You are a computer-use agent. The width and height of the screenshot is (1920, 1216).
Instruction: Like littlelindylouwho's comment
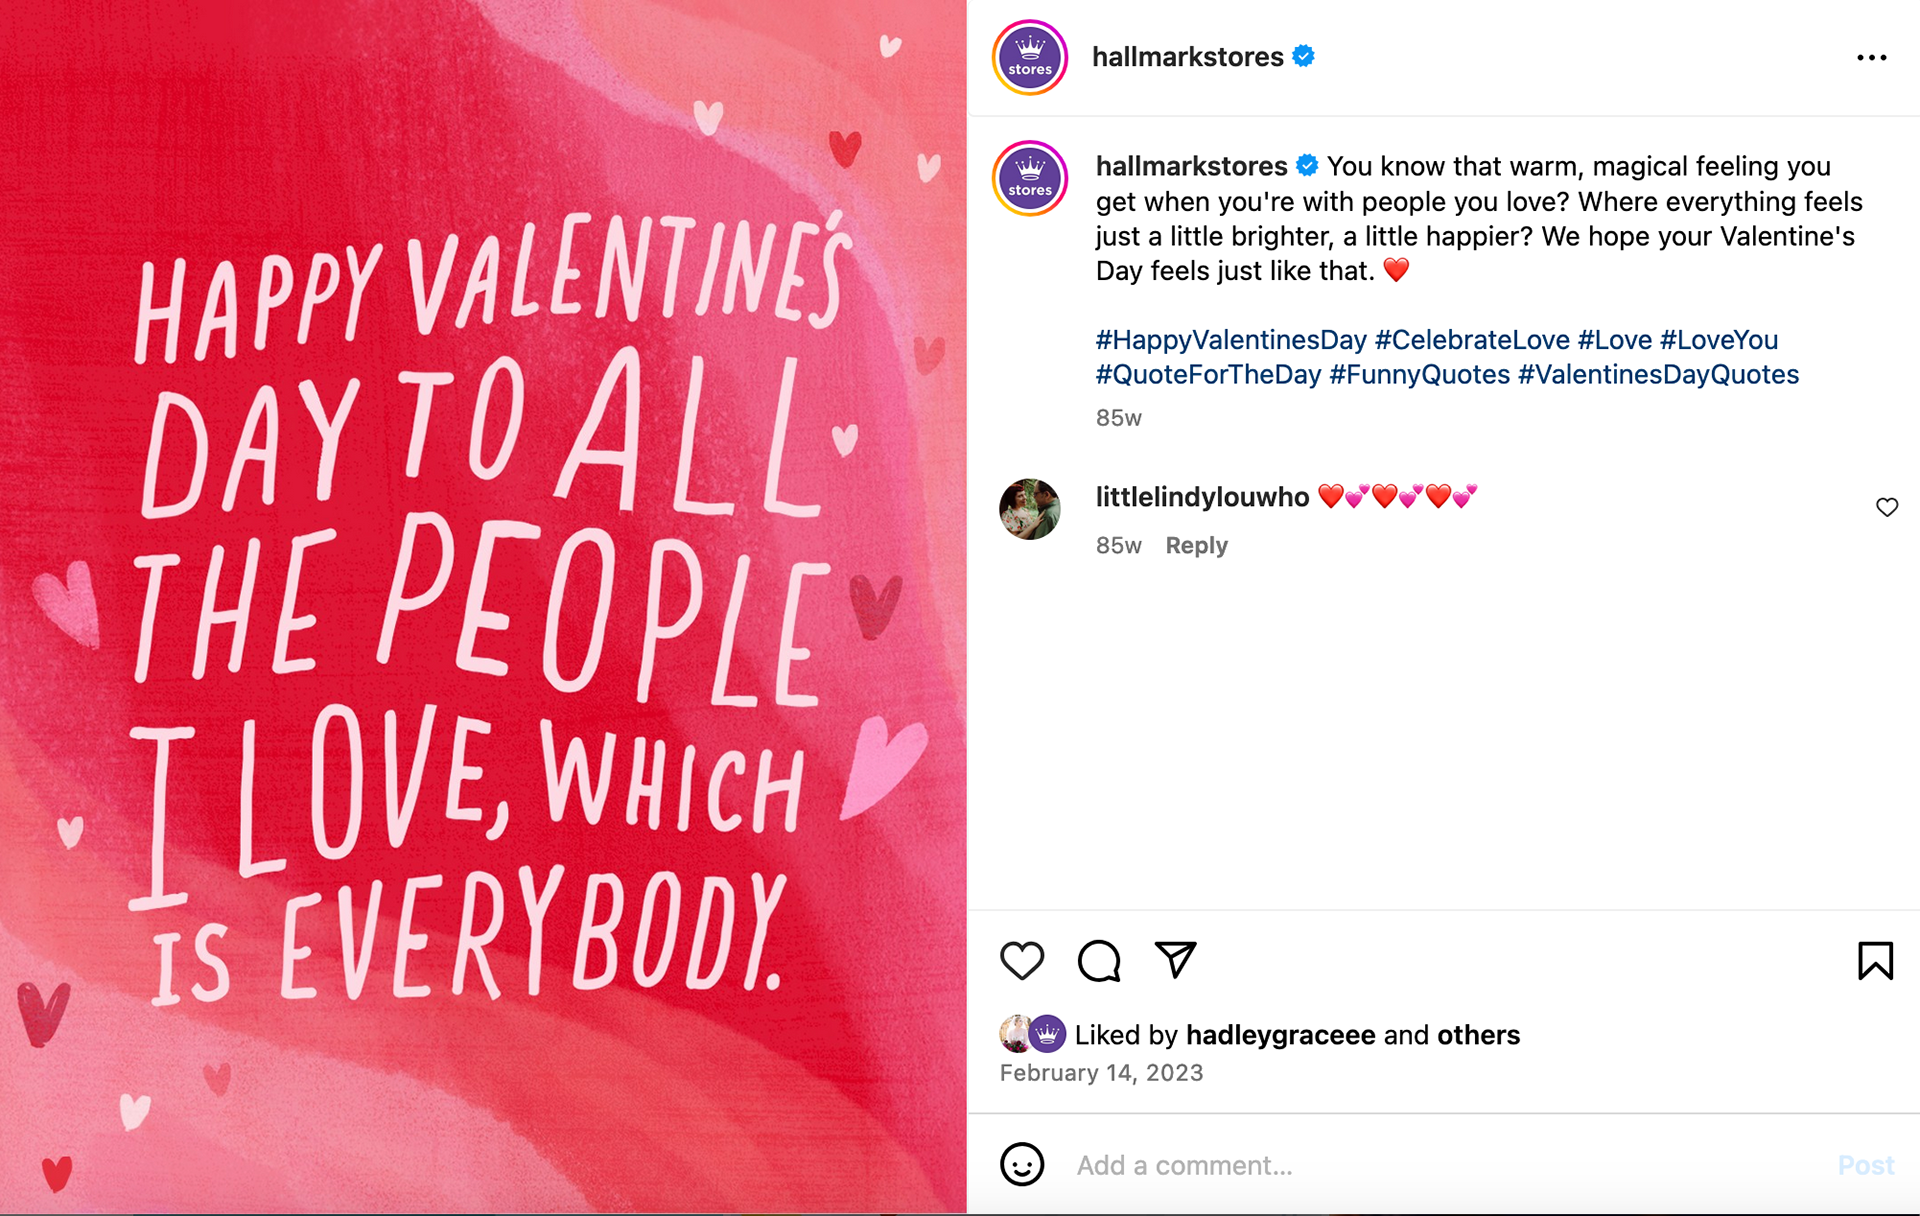[1887, 507]
